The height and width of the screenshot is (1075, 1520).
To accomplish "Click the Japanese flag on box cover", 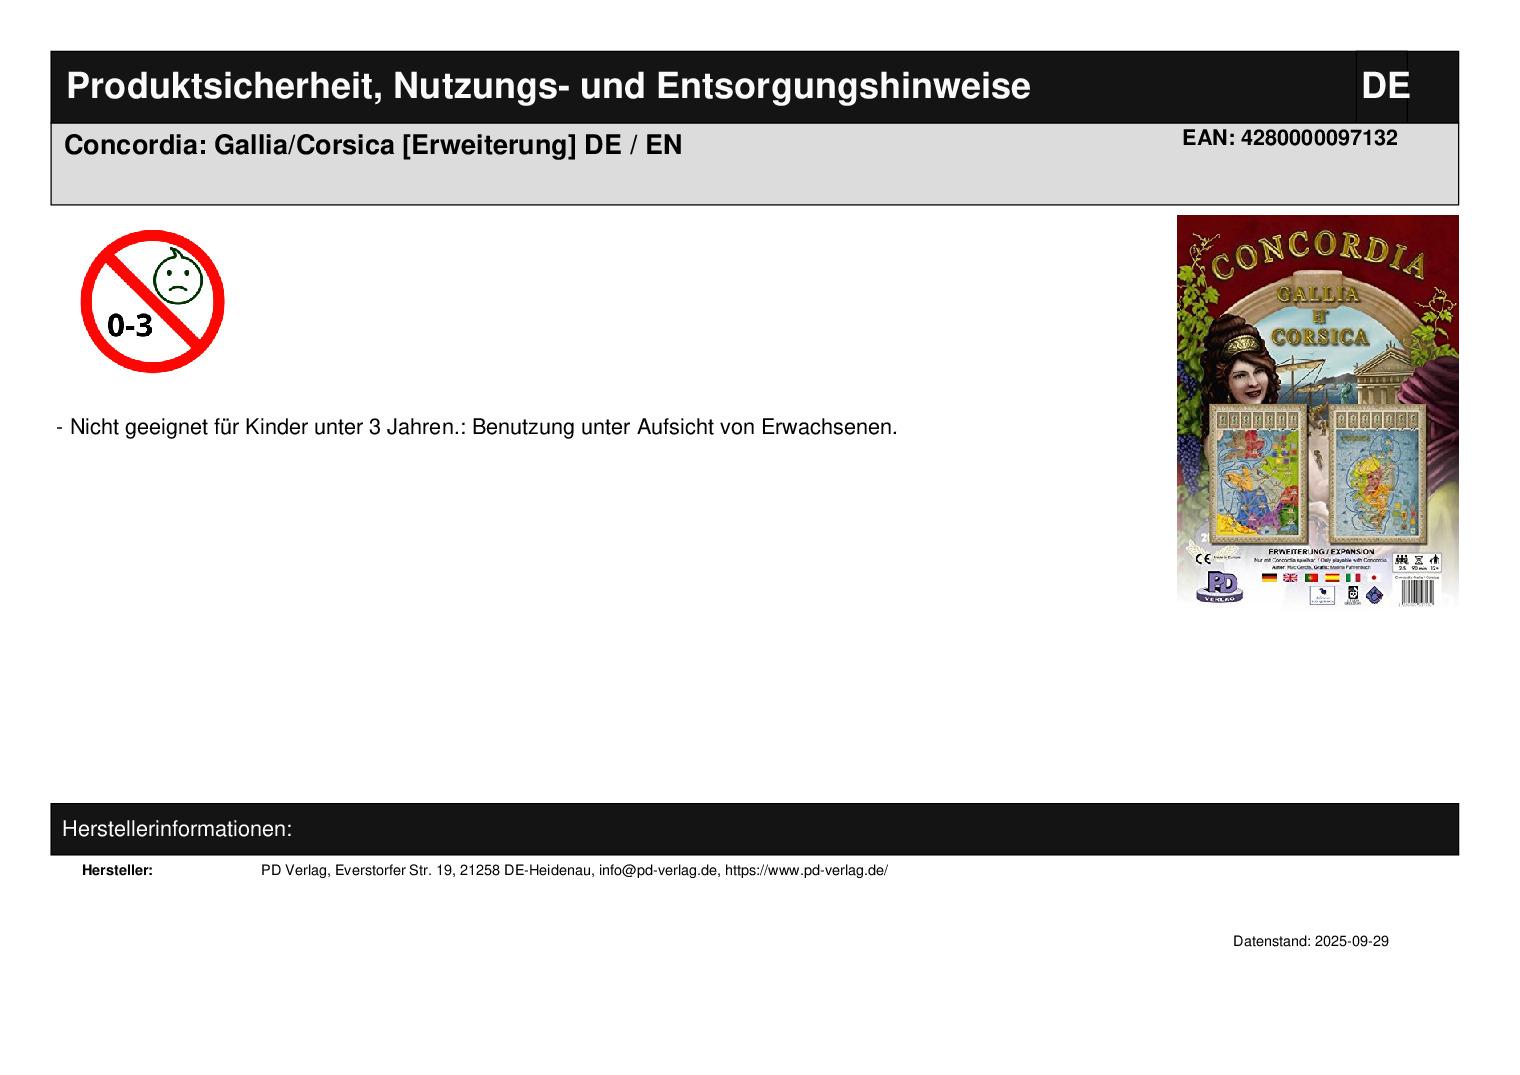I will (1374, 578).
